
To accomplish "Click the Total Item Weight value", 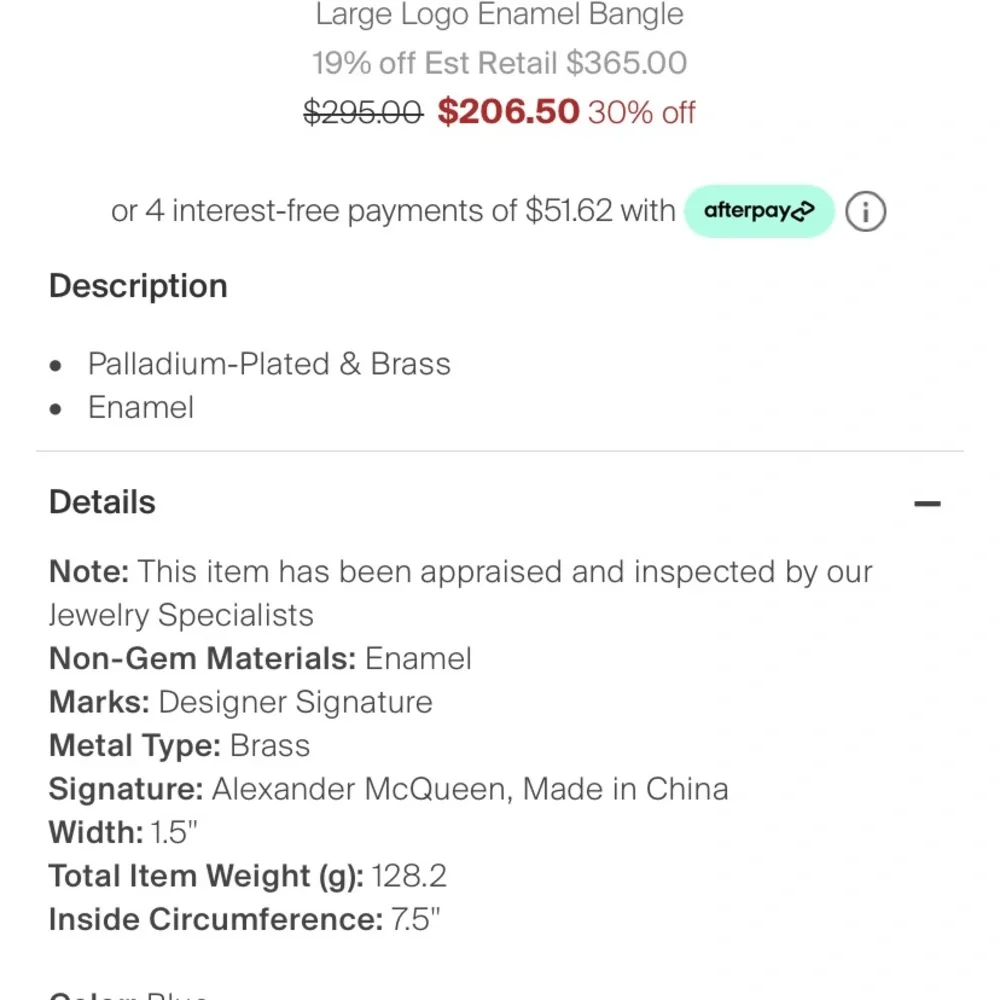I will coord(409,876).
